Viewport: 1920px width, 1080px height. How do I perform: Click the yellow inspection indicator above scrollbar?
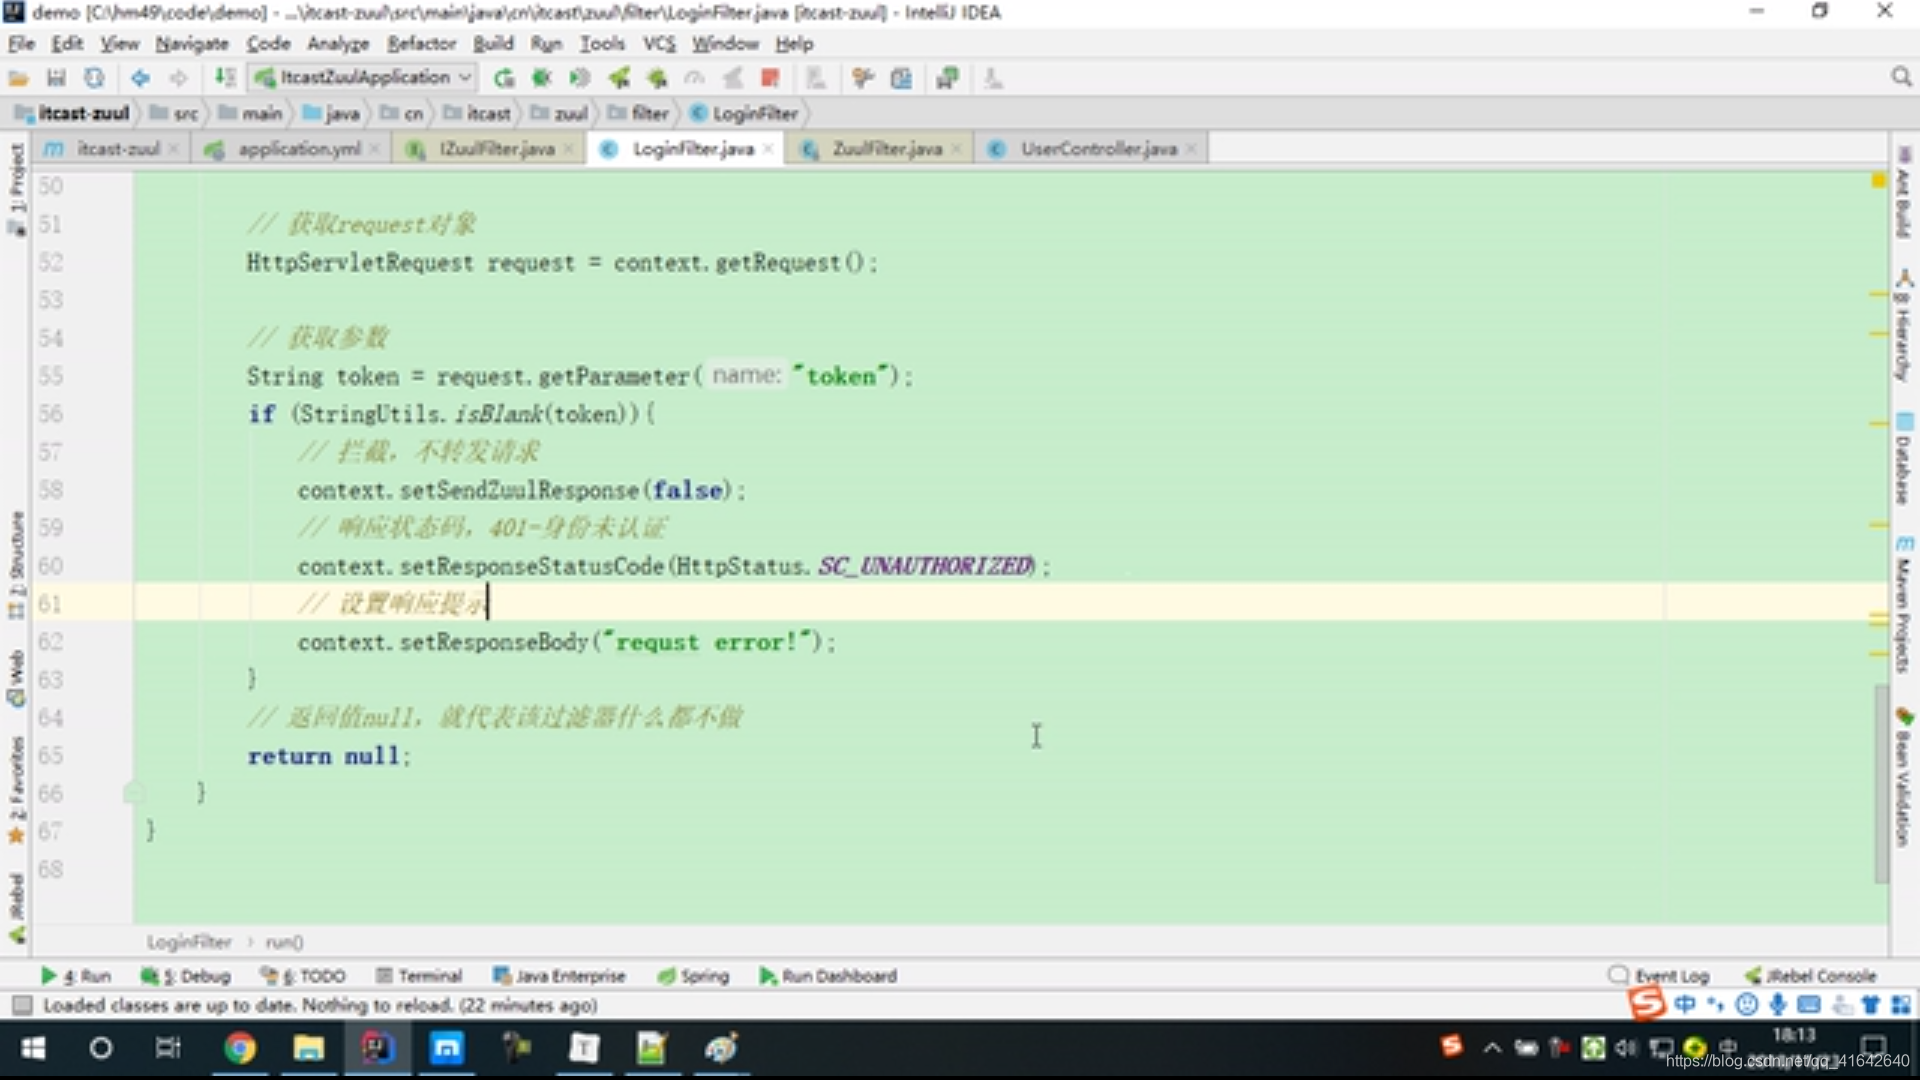1878,181
